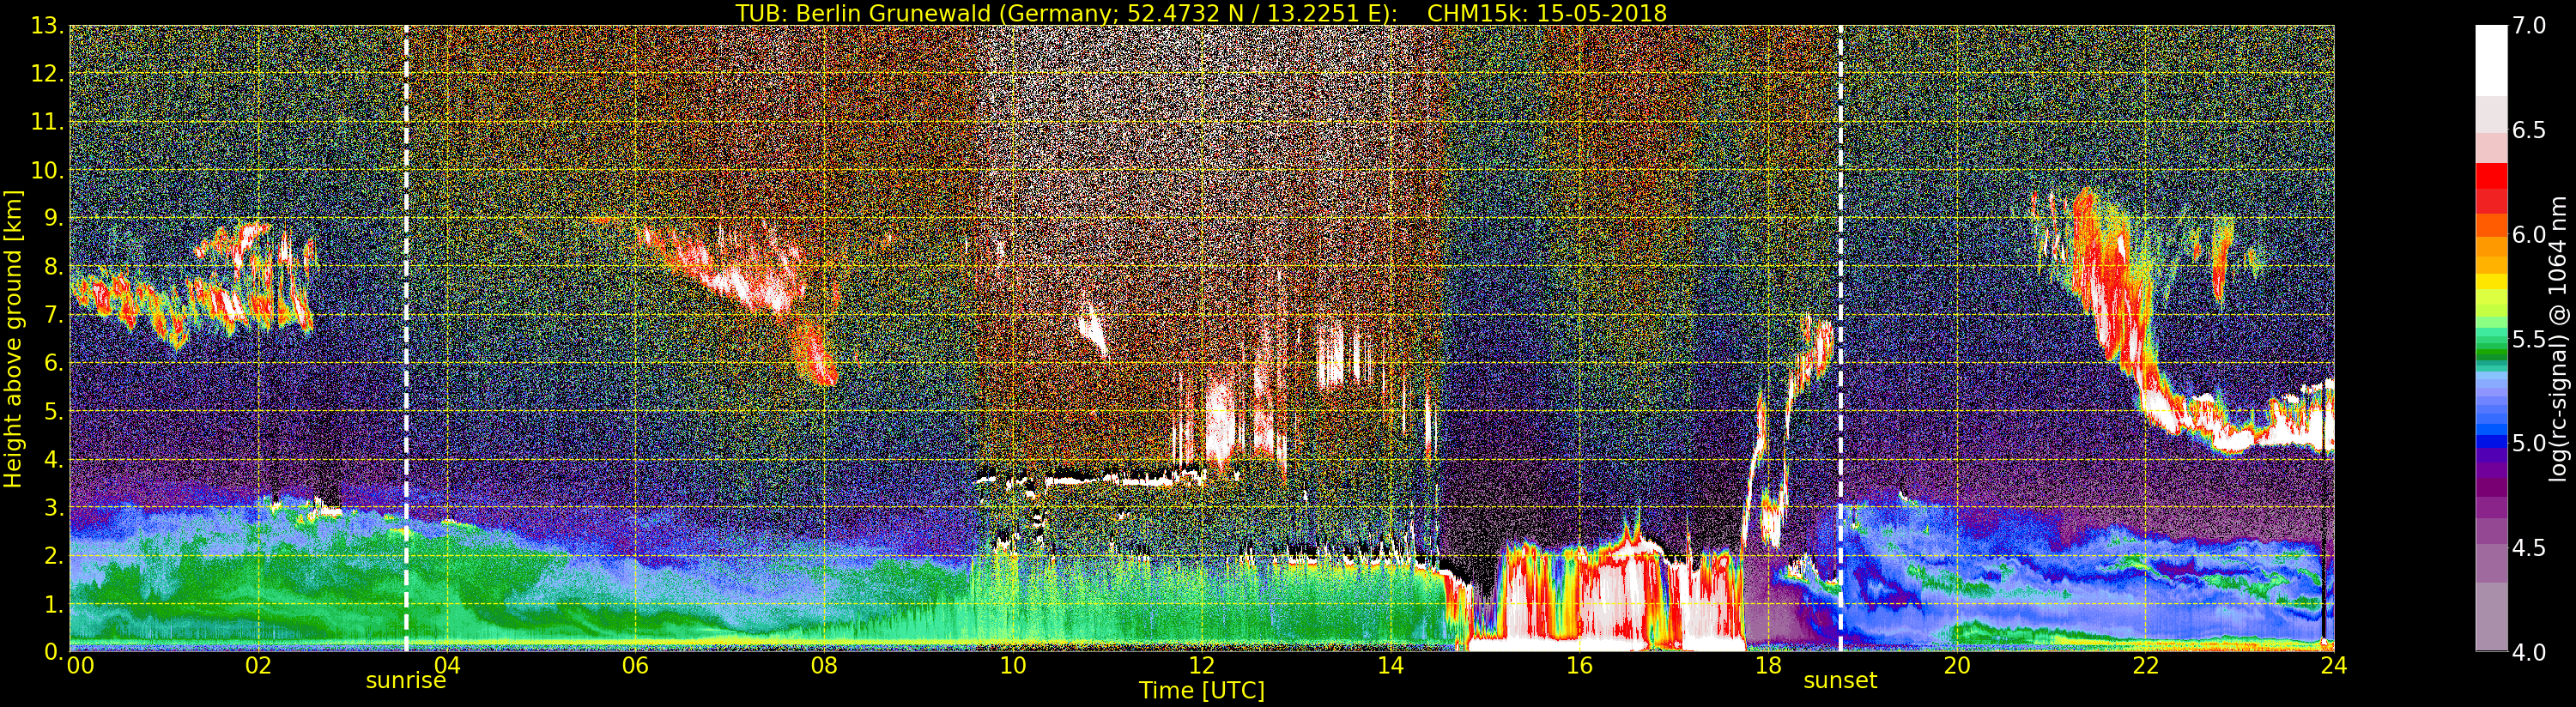Viewport: 2576px width, 707px height.
Task: Click the '11.' height axis tick label
Action: (48, 122)
